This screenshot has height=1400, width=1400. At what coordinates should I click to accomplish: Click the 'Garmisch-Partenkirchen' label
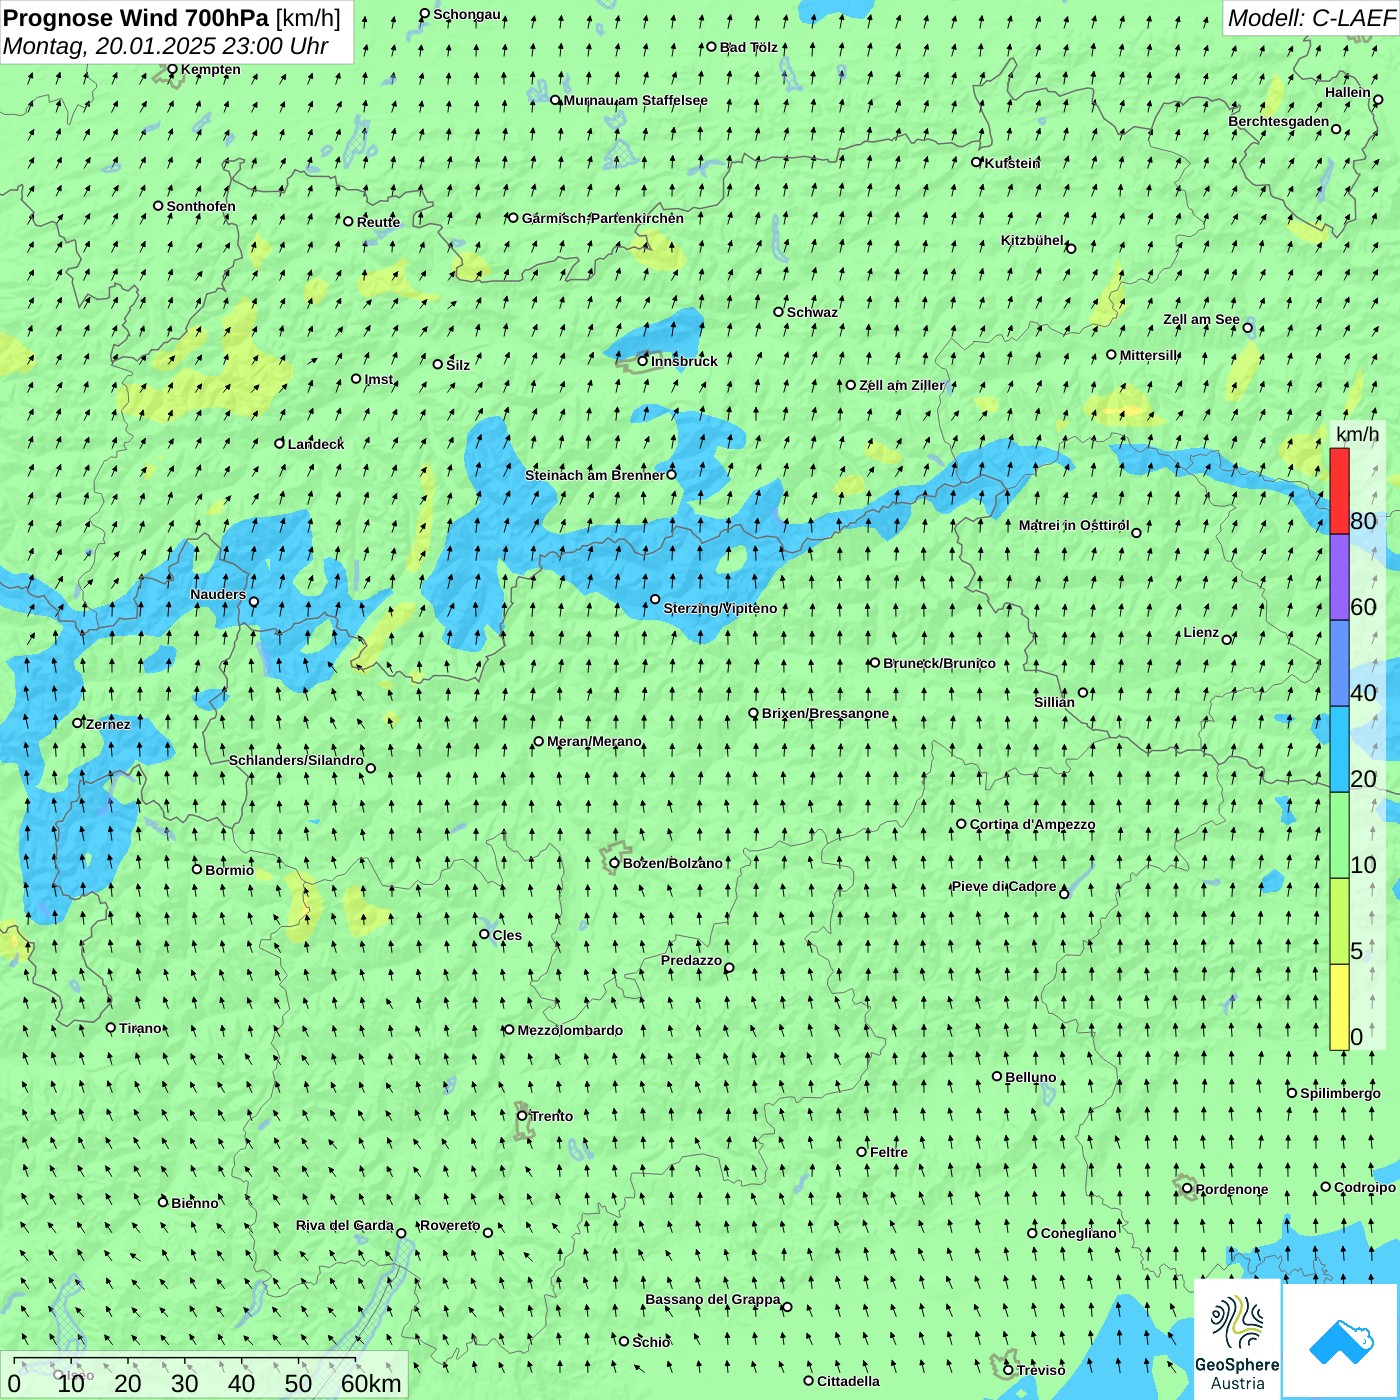click(x=603, y=218)
